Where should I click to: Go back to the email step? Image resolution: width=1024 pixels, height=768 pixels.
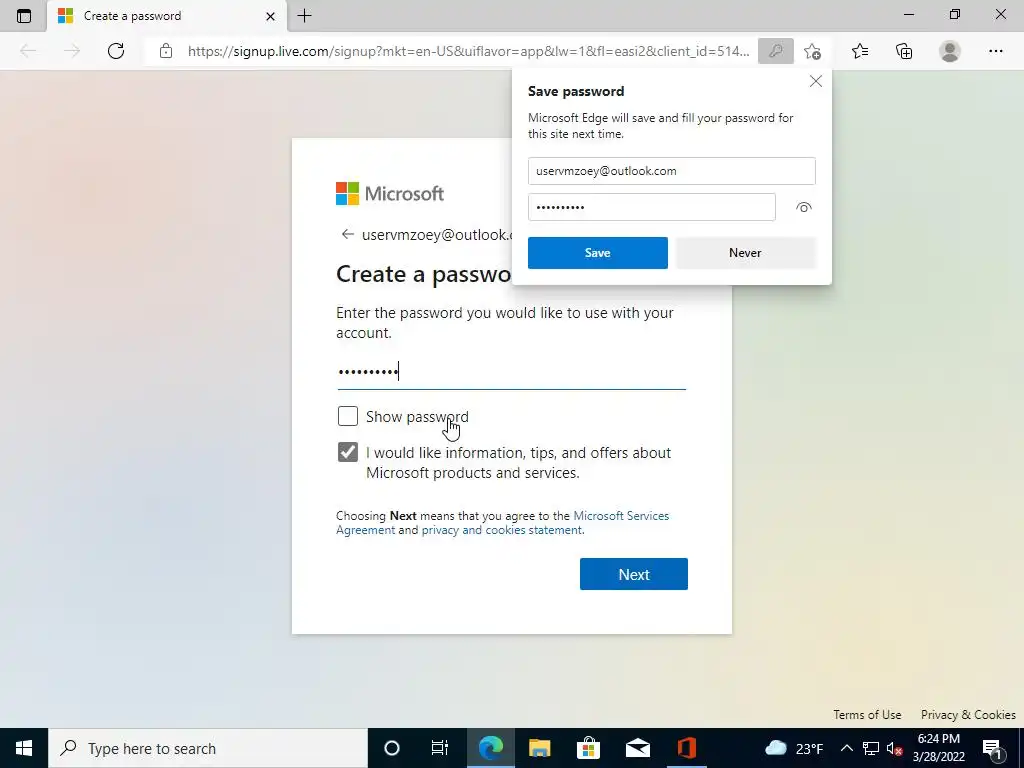point(347,234)
